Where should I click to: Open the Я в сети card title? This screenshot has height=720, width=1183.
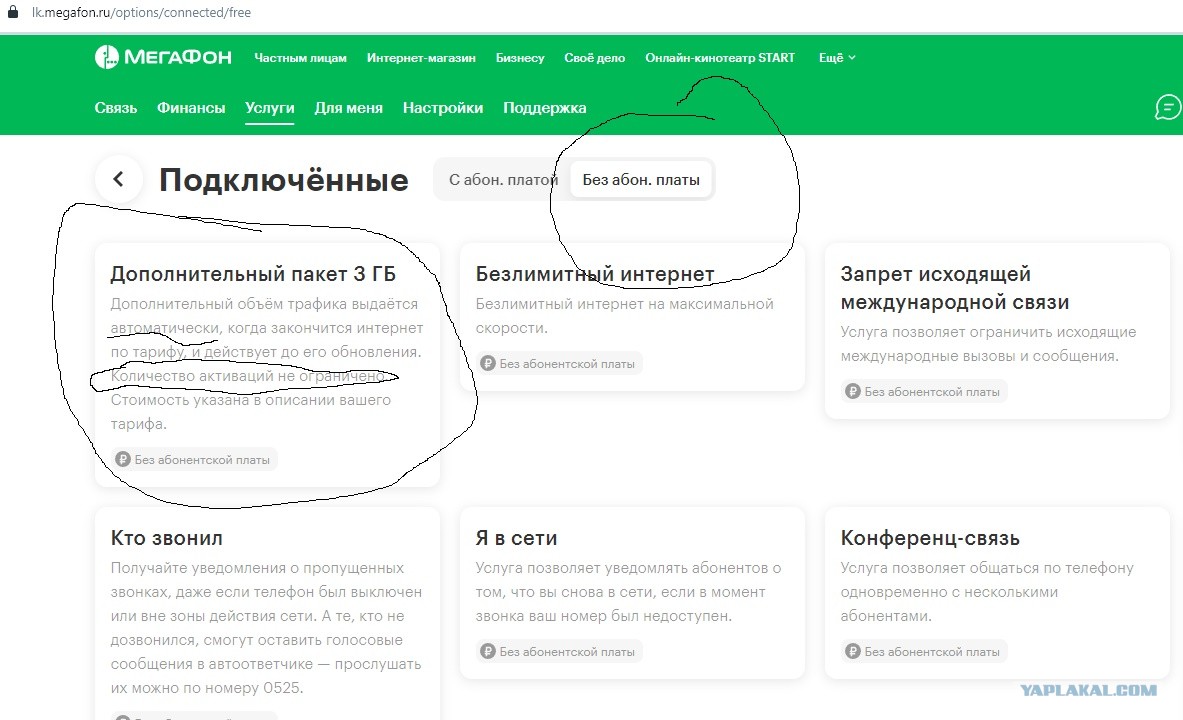pos(516,538)
